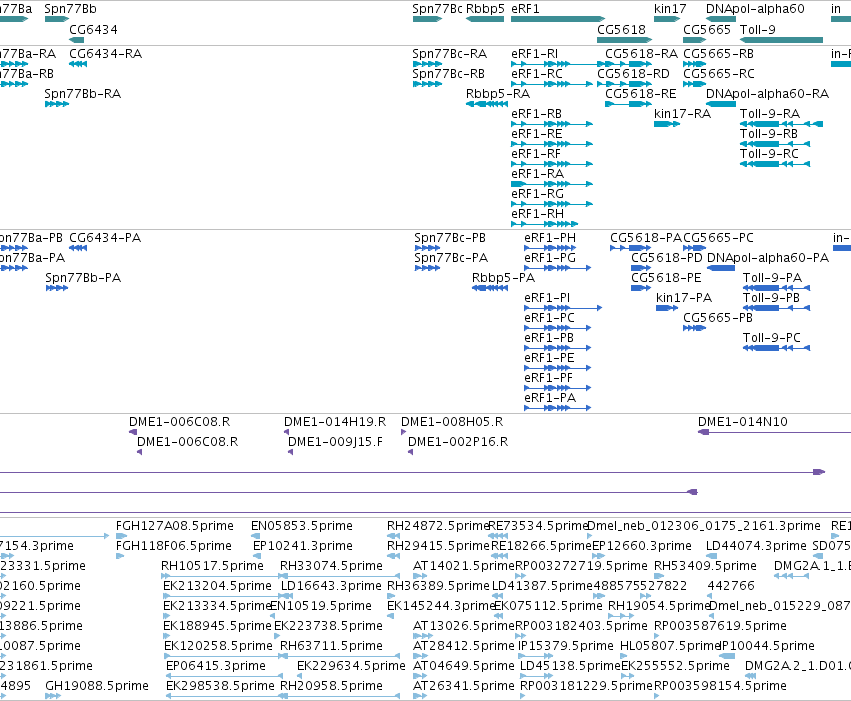Click clone DME1-014H19.R
Viewport: 851px width, 701px height.
335,422
